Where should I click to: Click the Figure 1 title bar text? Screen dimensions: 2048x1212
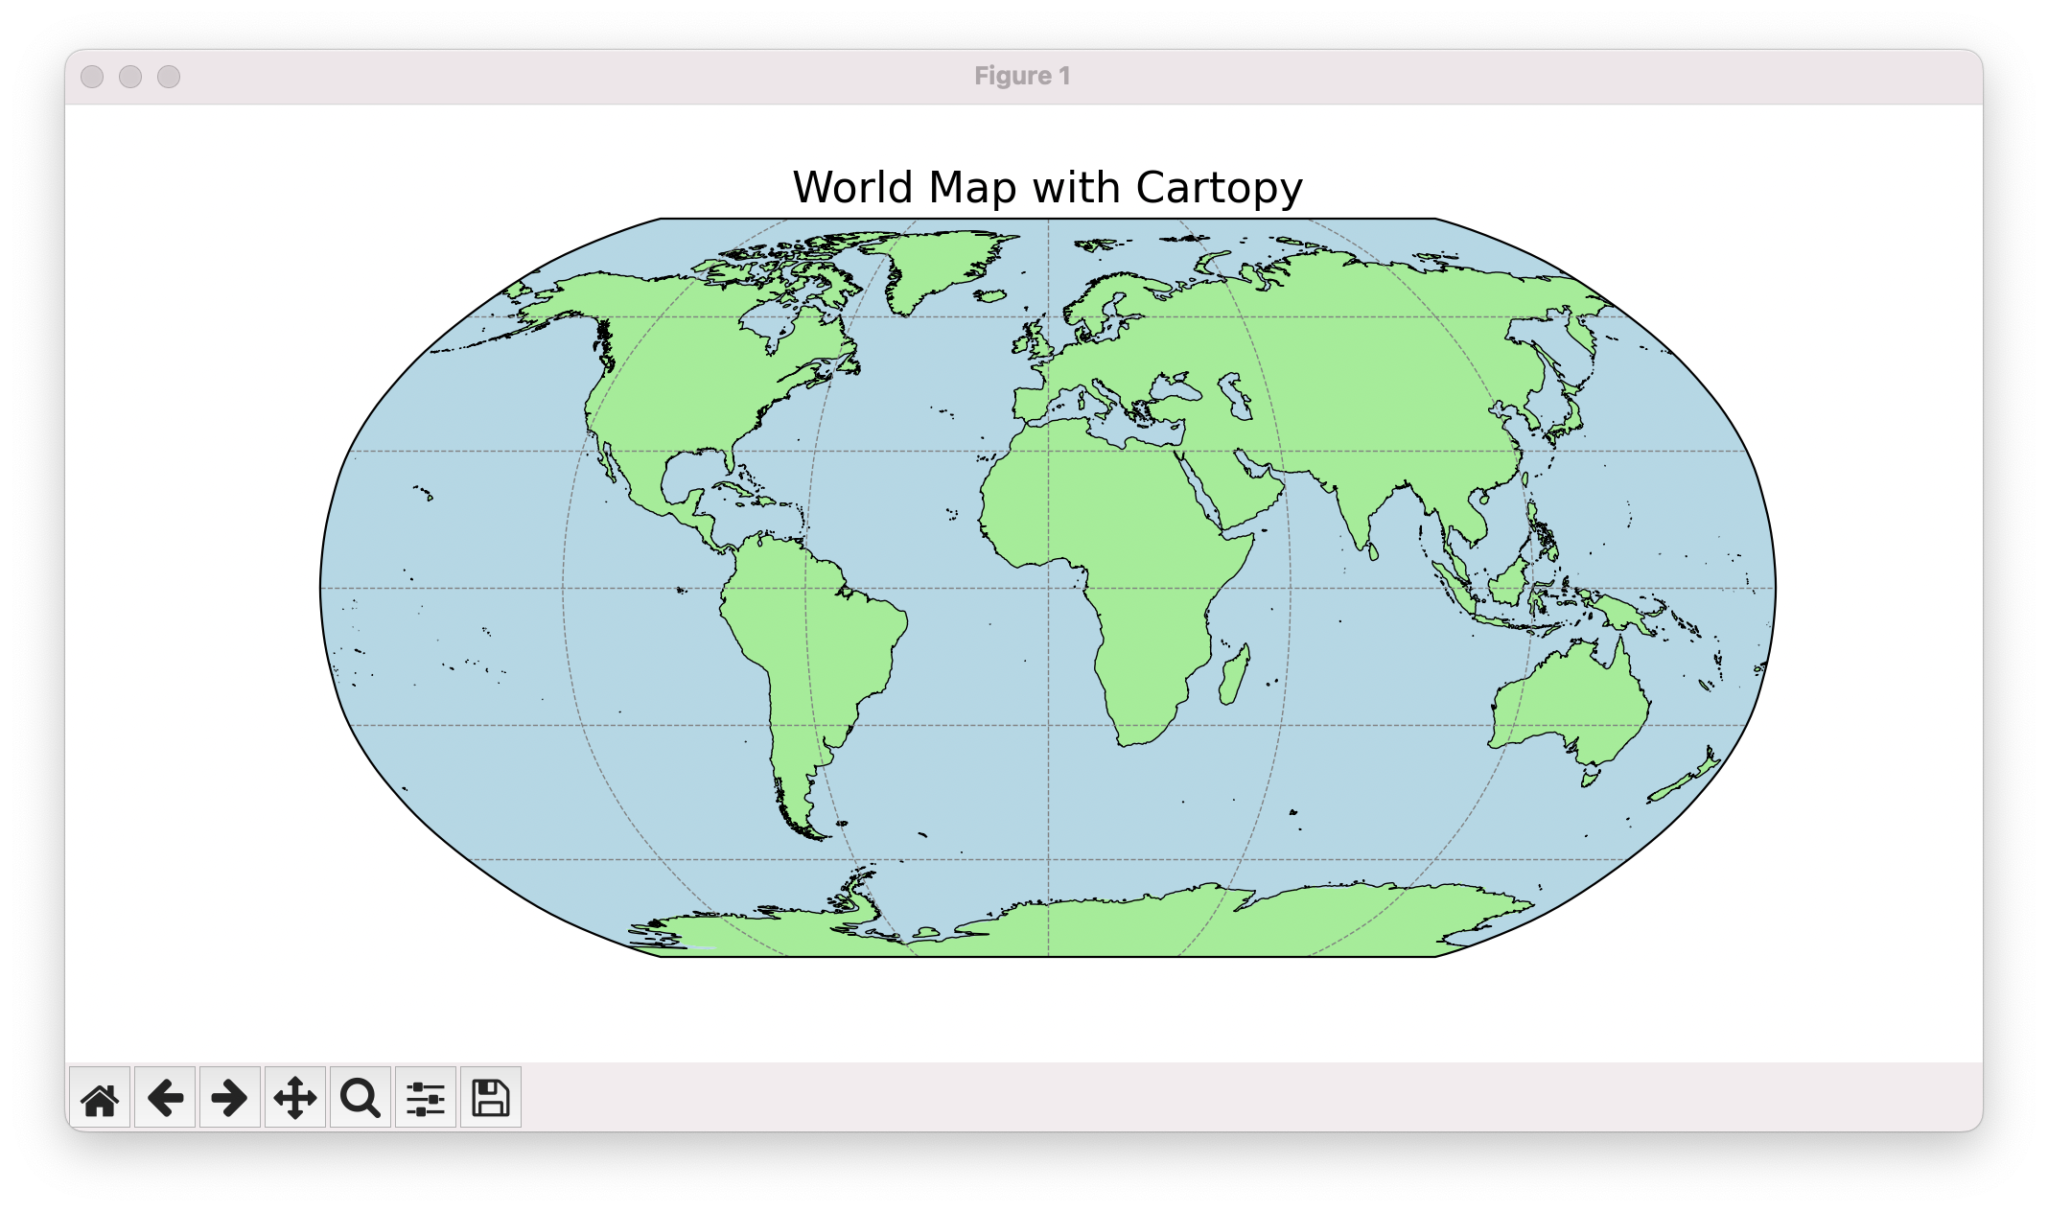point(1023,75)
